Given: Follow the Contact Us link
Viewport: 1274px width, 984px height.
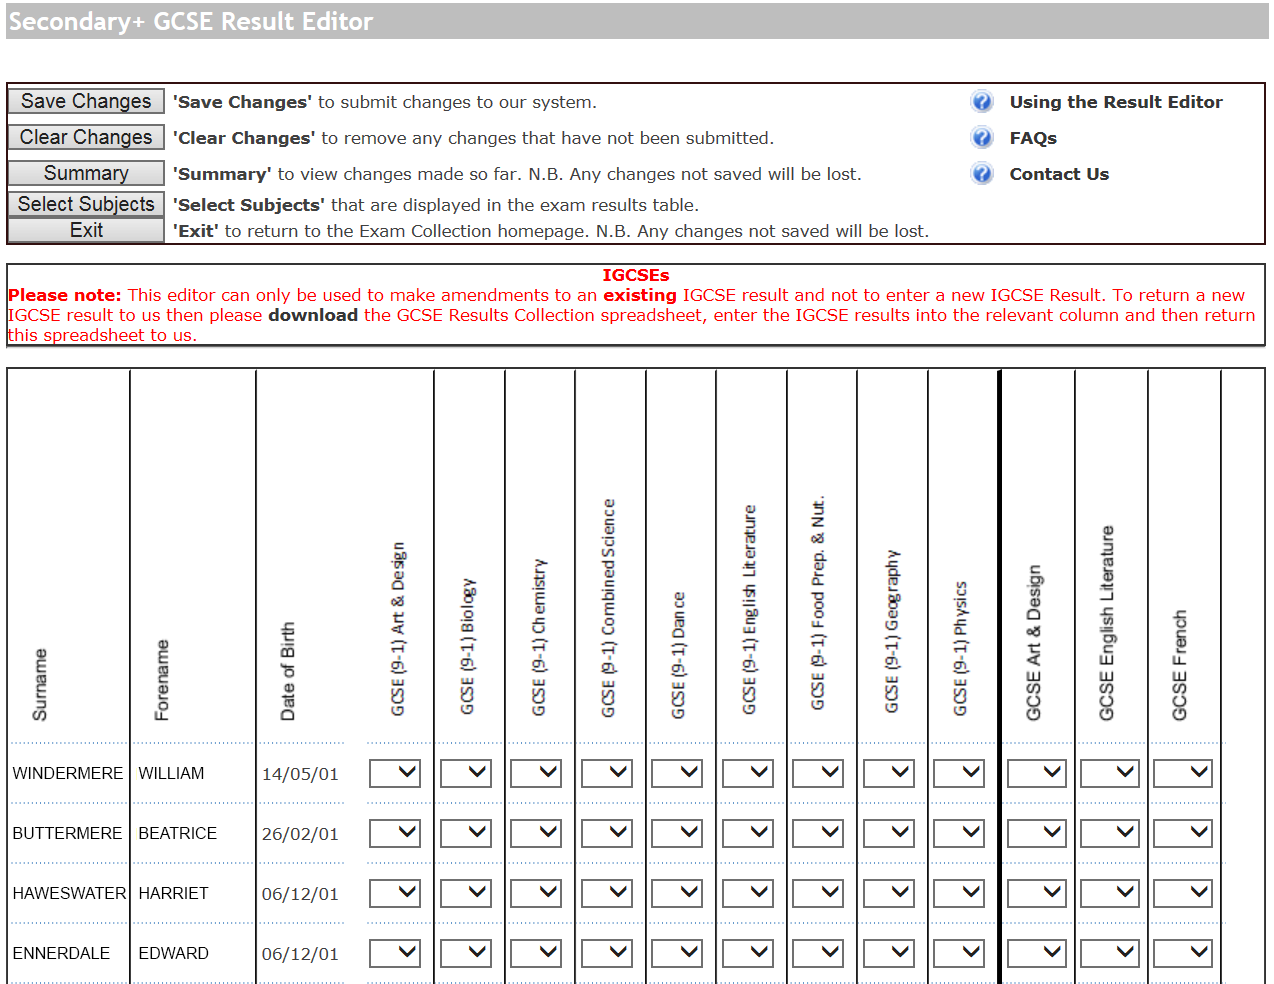Looking at the screenshot, I should coord(1058,174).
